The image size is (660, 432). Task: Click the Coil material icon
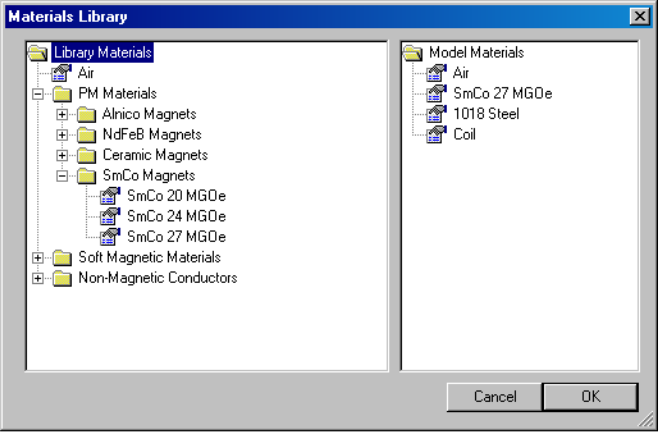click(437, 134)
